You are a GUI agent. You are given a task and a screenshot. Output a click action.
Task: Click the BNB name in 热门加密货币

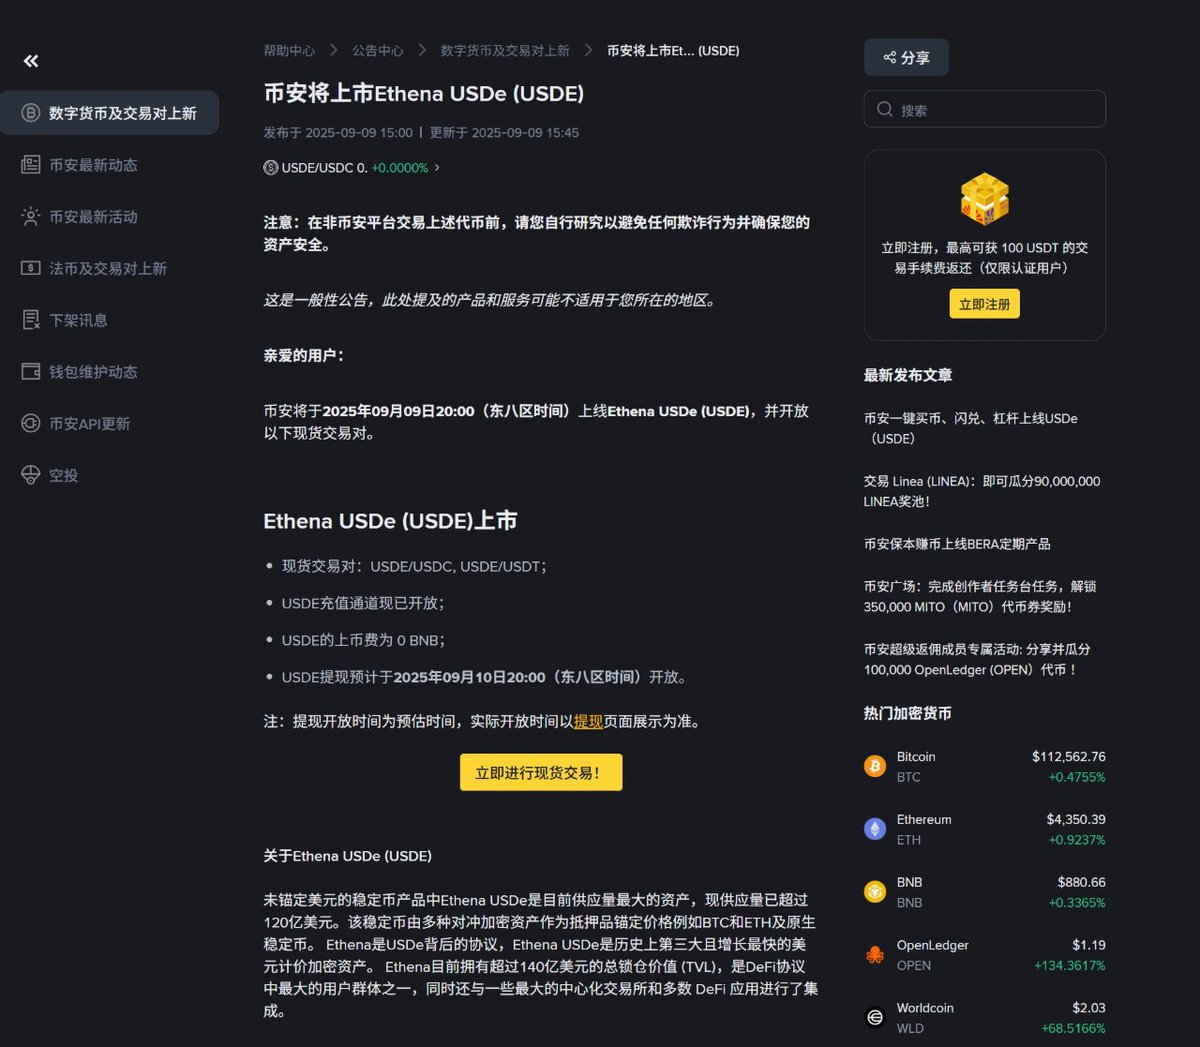(x=910, y=882)
